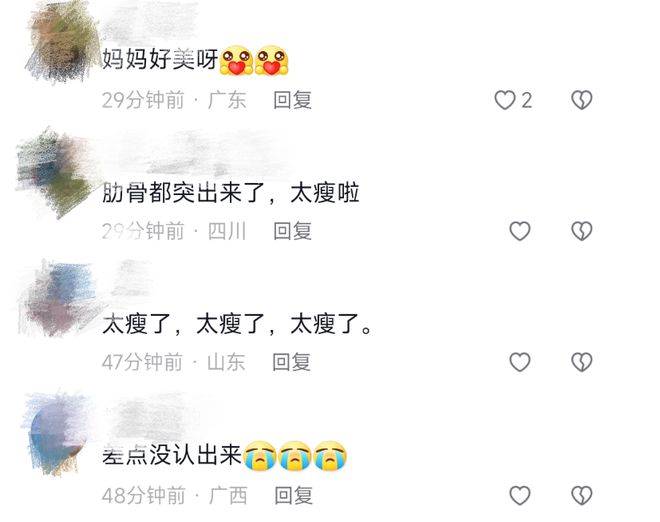Like the '妈妈好美呀' comment with 2 likes
Image resolution: width=660 pixels, height=522 pixels.
click(505, 100)
